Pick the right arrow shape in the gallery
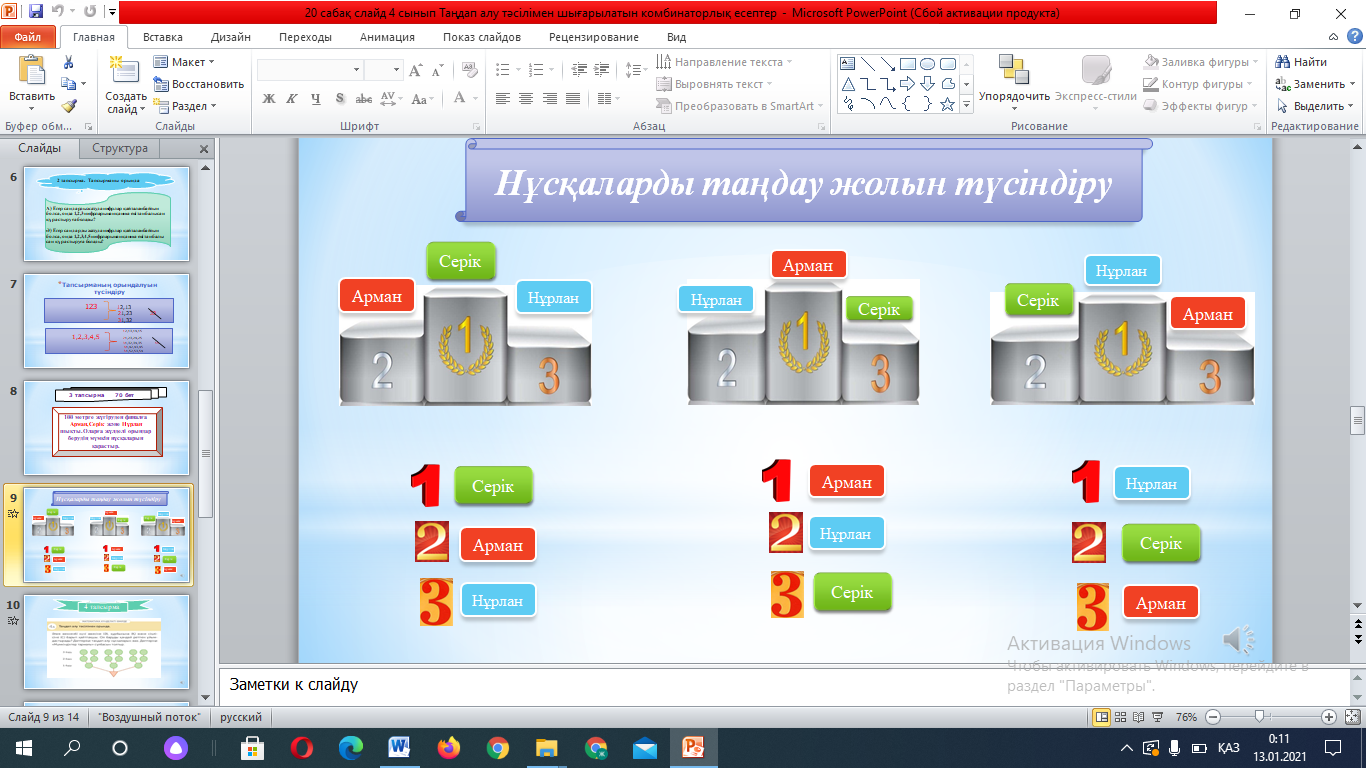 pos(907,83)
